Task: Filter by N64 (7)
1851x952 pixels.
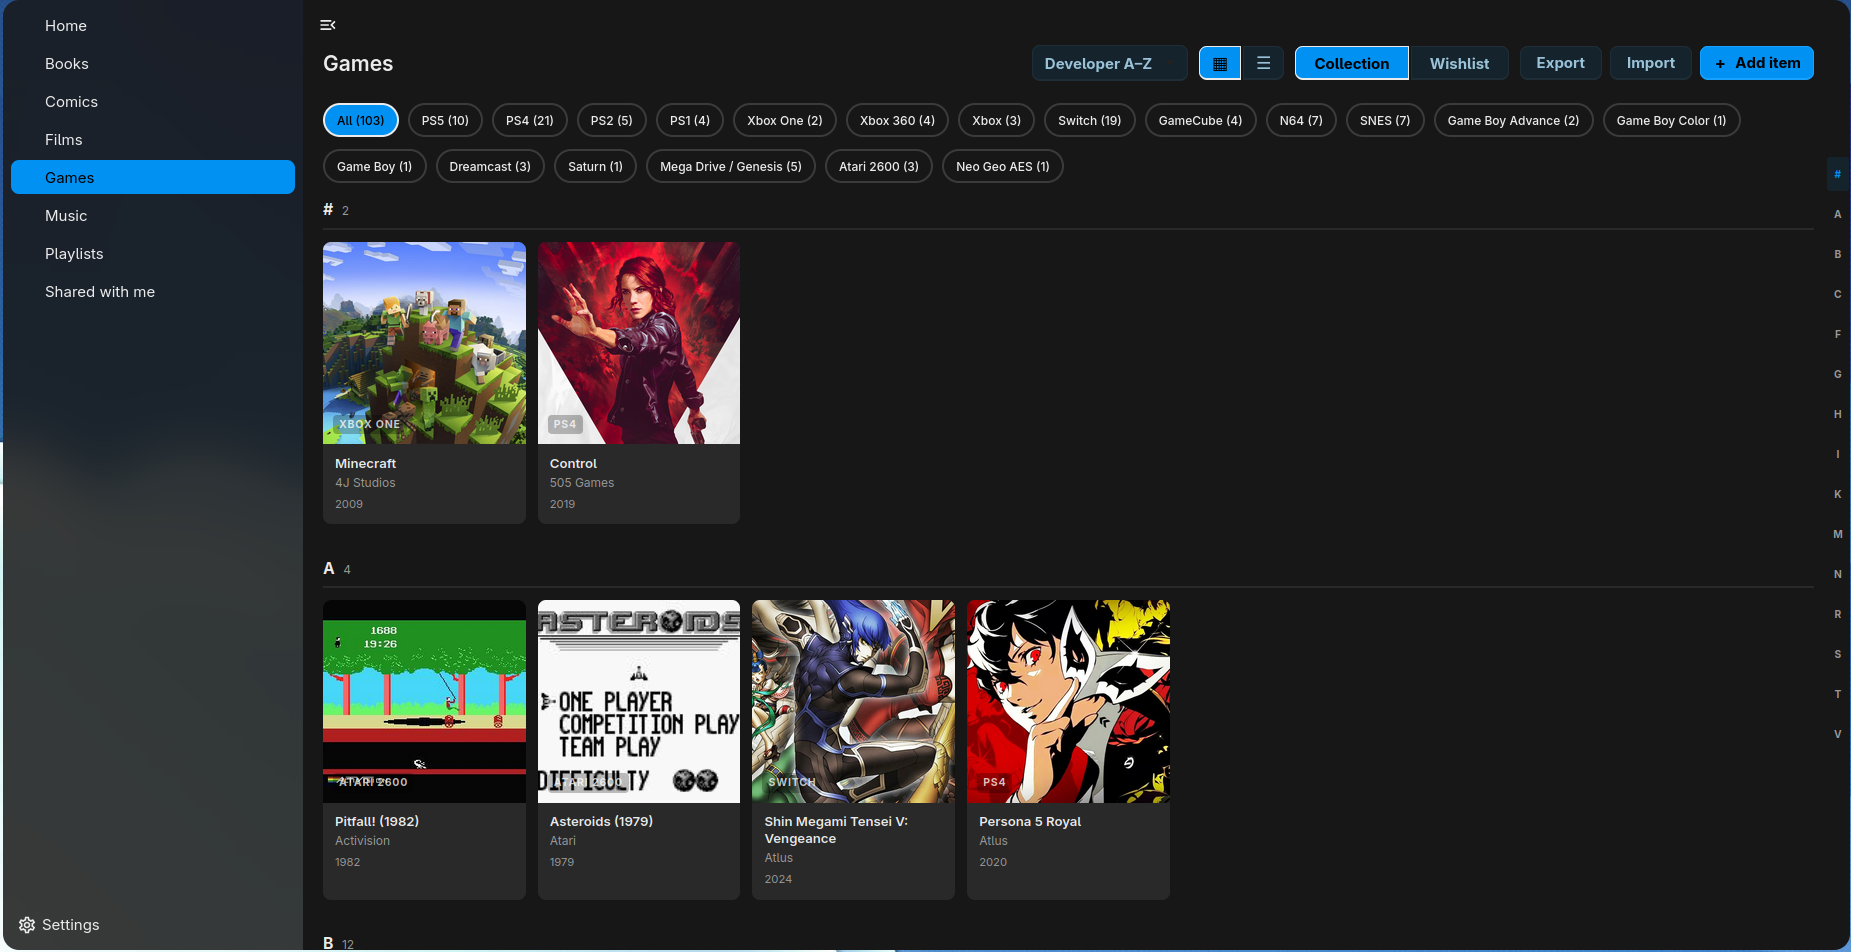Action: click(x=1301, y=120)
